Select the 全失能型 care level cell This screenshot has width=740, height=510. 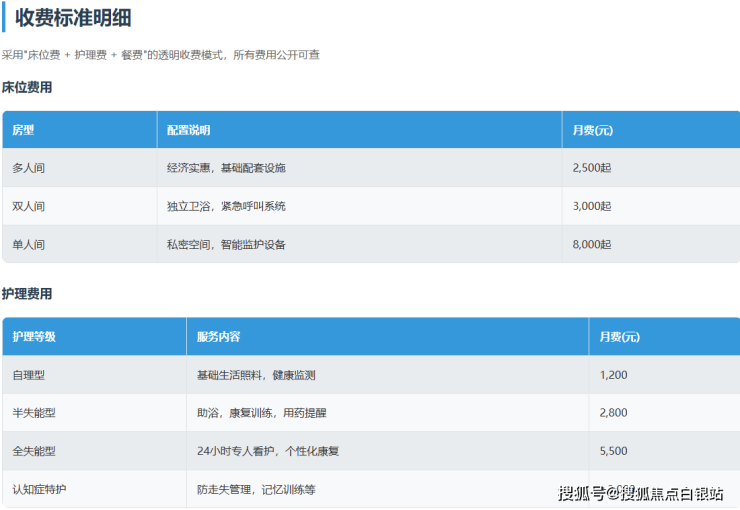[x=34, y=451]
